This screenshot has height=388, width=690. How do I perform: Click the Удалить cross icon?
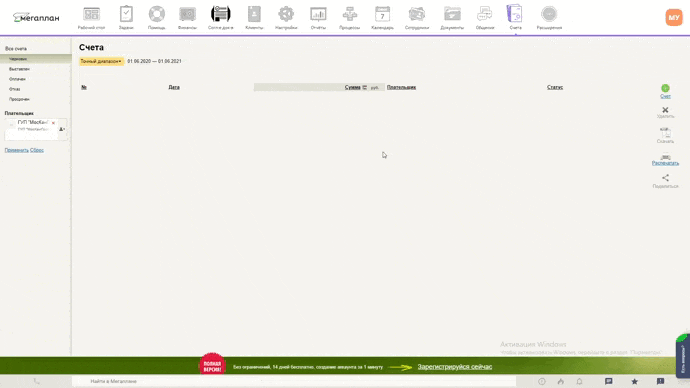point(665,110)
